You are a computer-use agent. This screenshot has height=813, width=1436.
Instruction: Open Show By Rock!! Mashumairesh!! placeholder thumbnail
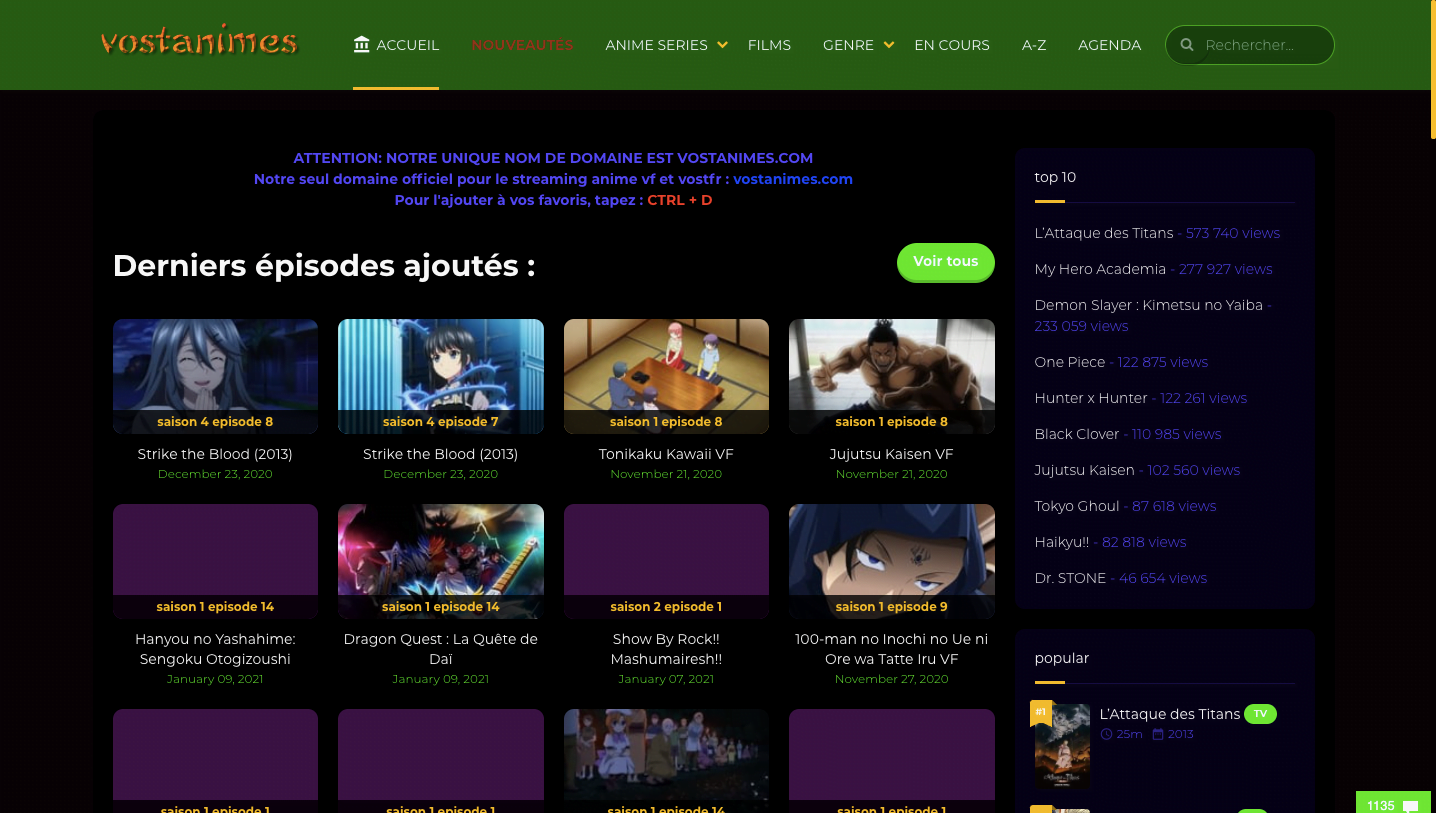point(666,561)
